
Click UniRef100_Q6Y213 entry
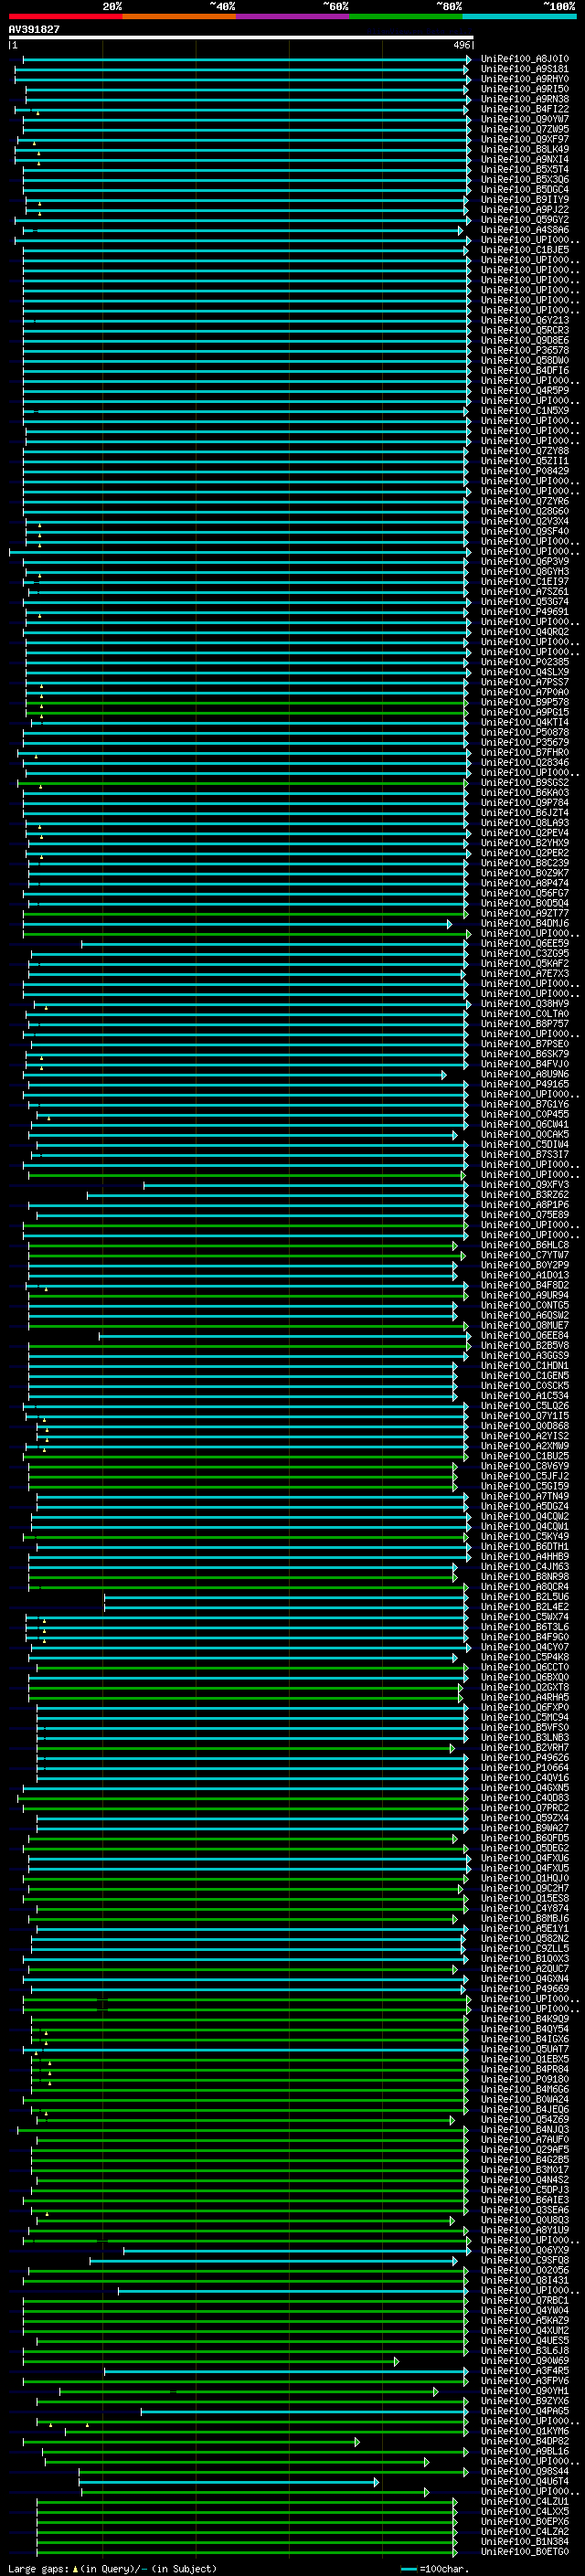(524, 321)
